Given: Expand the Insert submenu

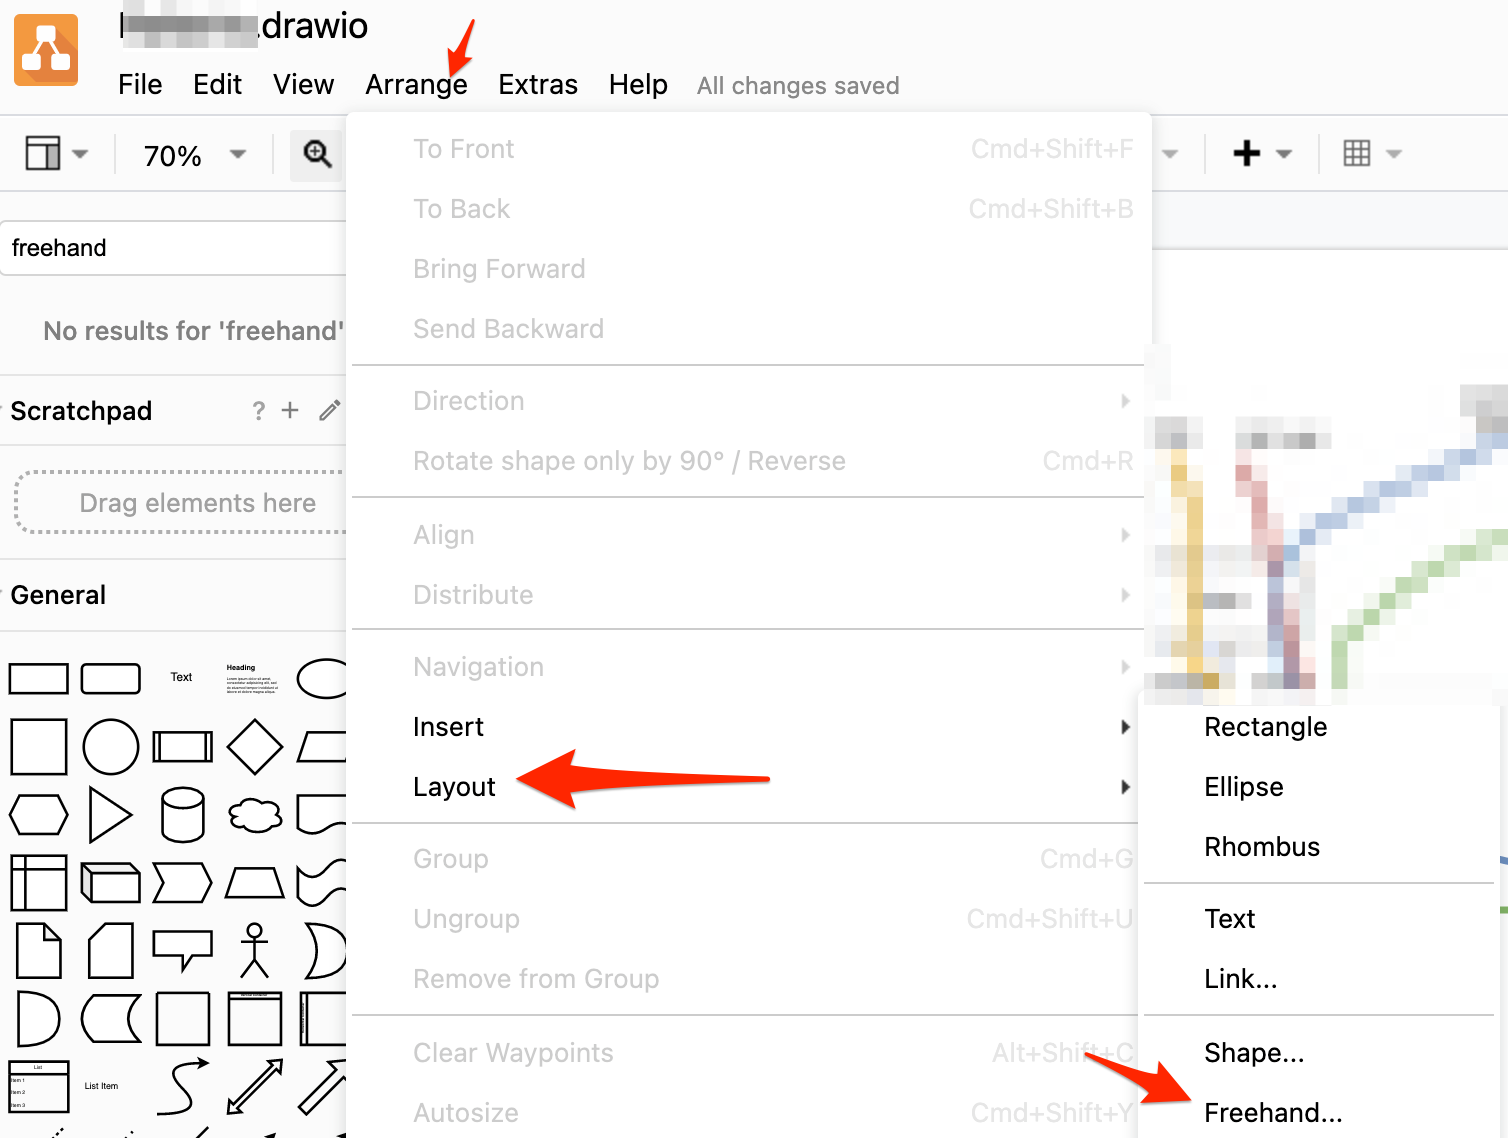Looking at the screenshot, I should (x=448, y=727).
